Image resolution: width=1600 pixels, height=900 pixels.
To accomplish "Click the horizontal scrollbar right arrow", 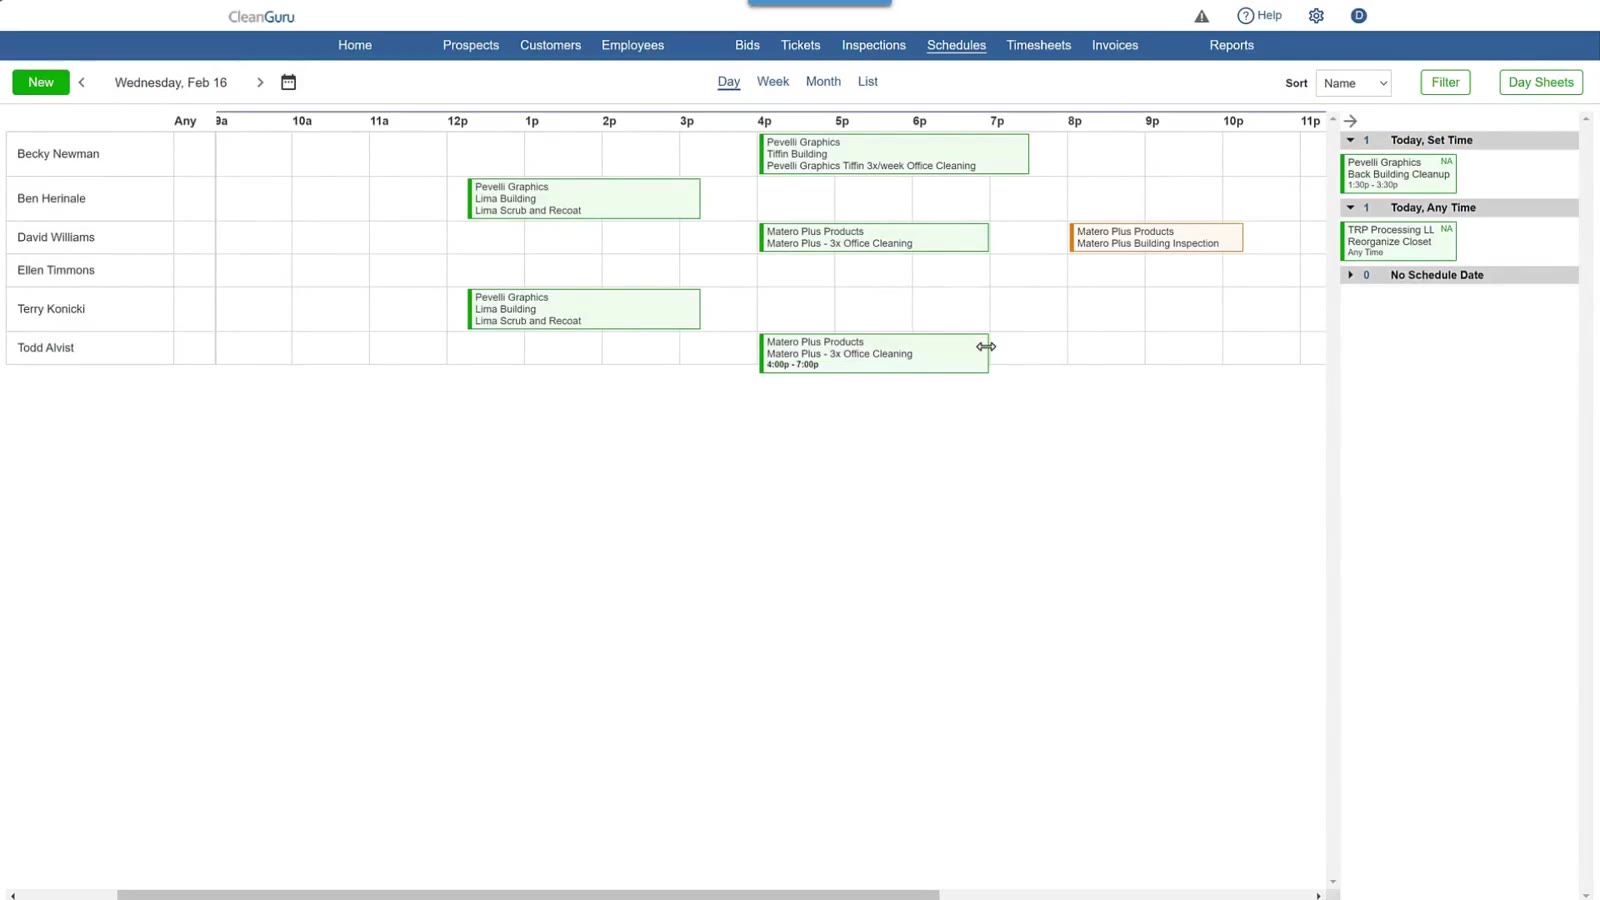I will click(1318, 896).
